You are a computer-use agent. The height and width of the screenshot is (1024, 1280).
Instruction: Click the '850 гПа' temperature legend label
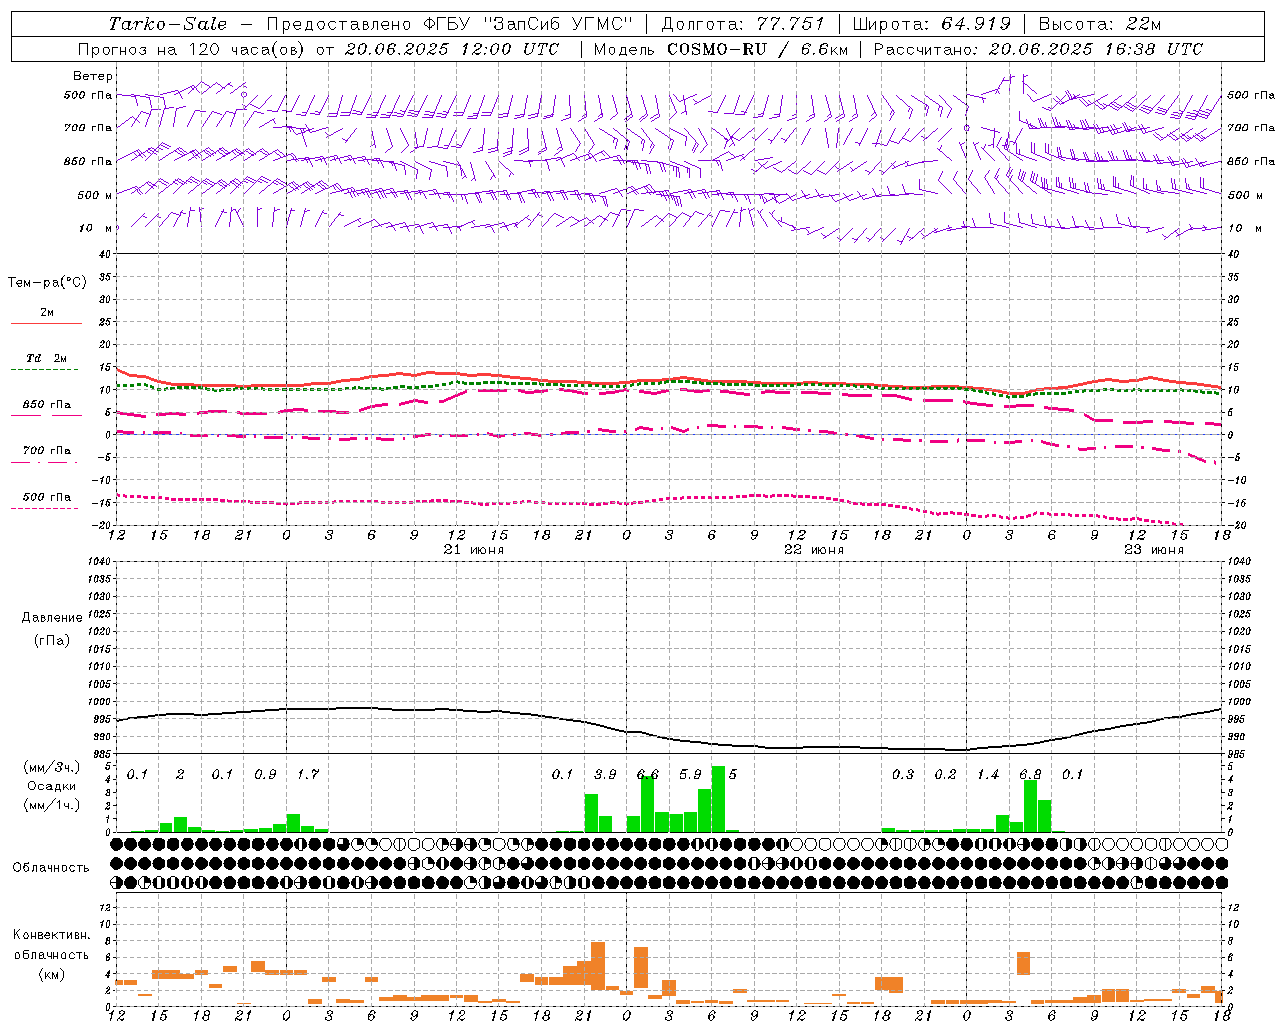(46, 405)
